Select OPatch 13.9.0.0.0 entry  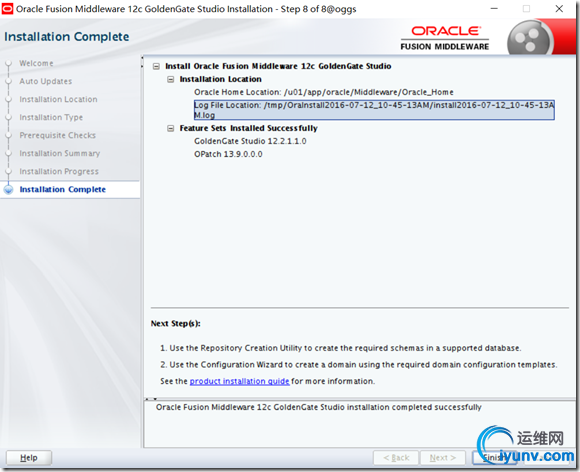coord(228,154)
